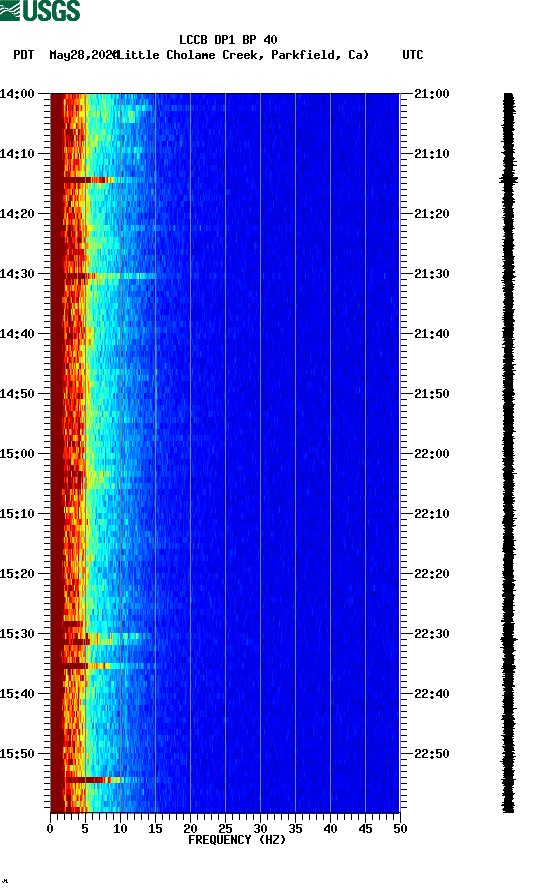552x892 pixels.
Task: Click the 21:20 UTC time label
Action: [x=432, y=214]
